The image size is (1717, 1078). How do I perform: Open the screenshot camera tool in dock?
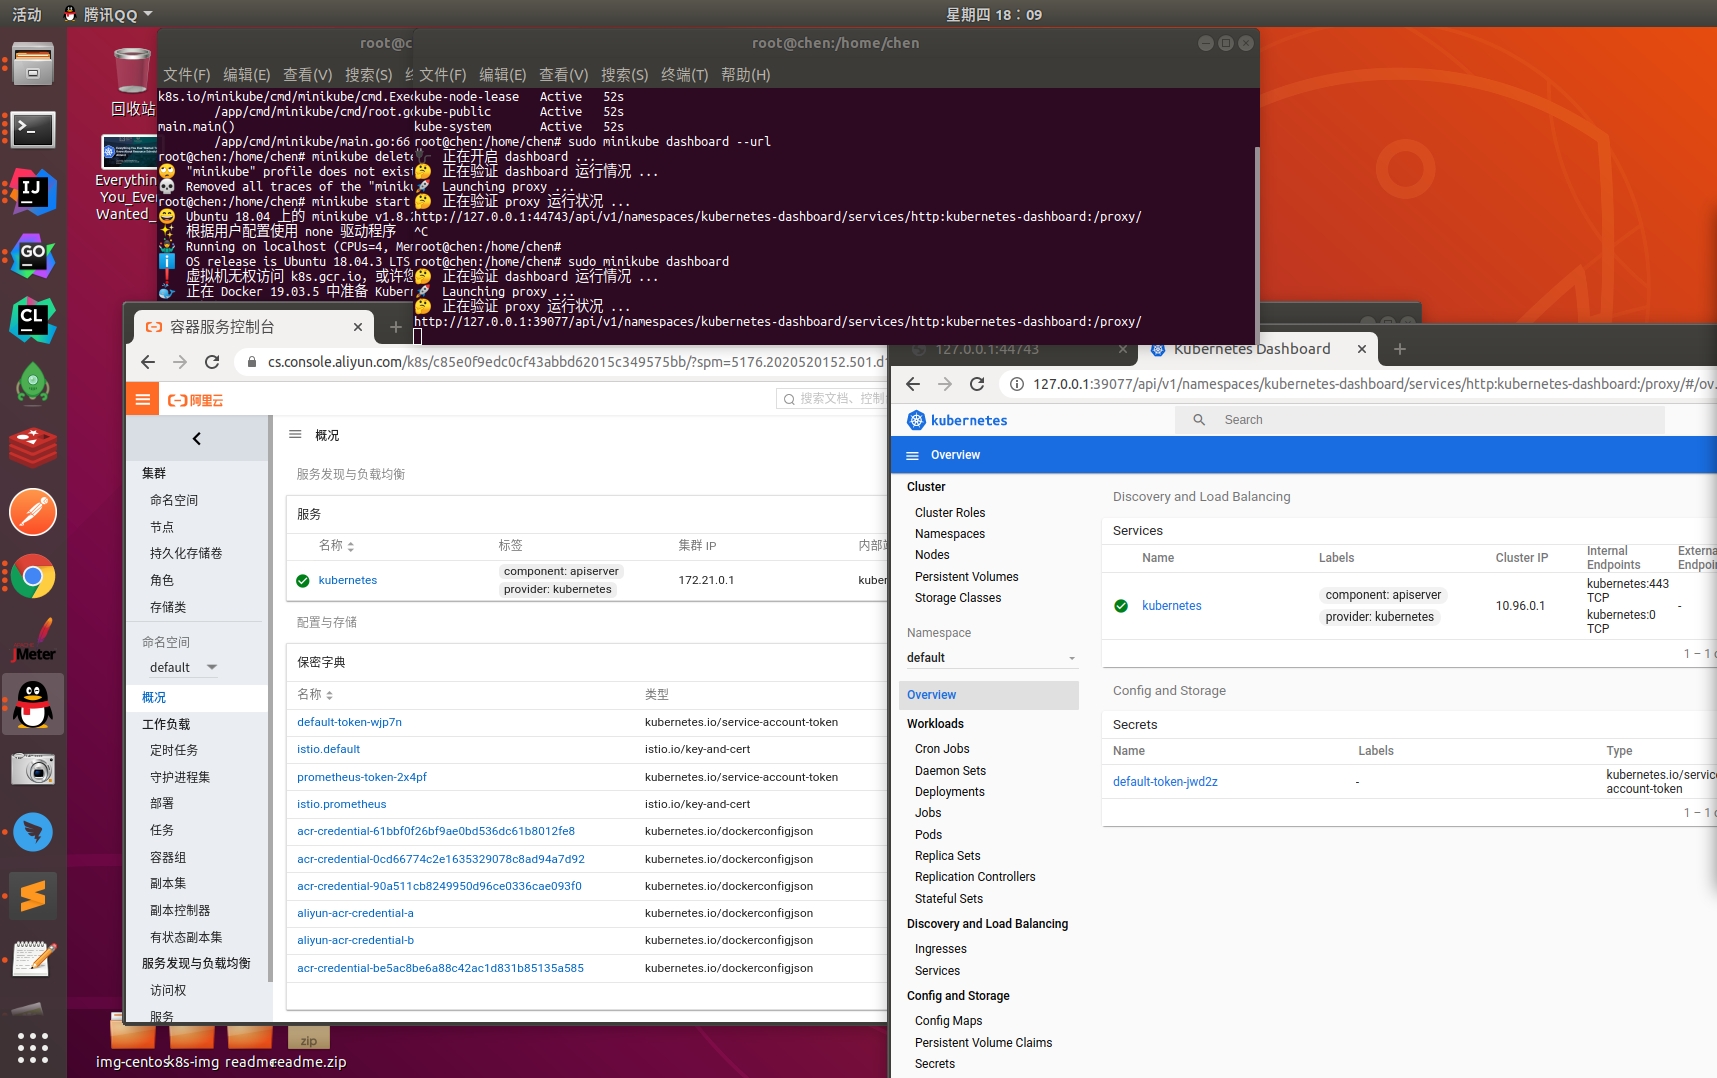pyautogui.click(x=33, y=768)
